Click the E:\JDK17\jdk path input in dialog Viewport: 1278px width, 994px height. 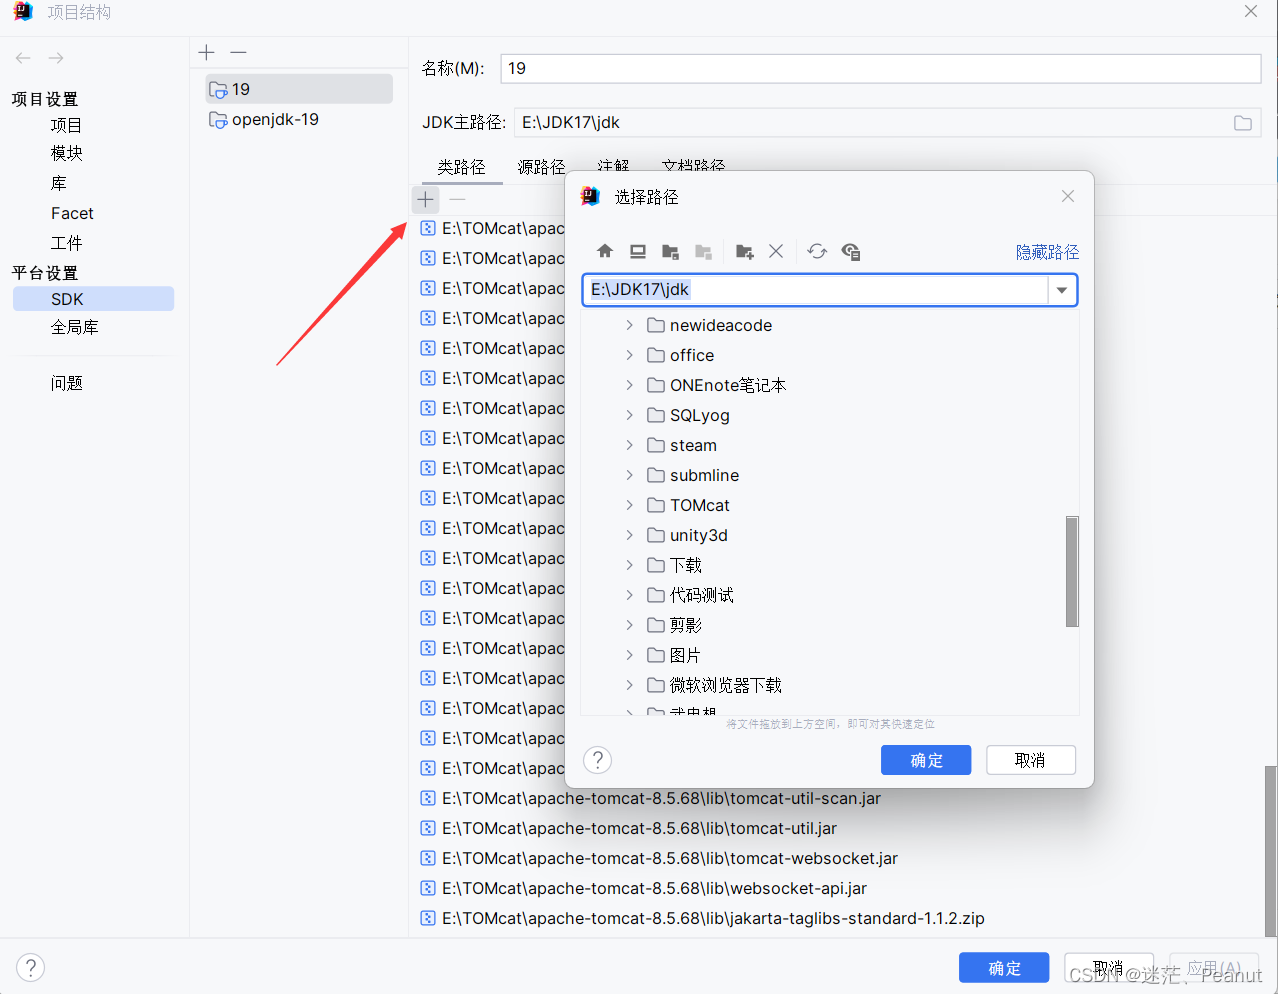(815, 290)
